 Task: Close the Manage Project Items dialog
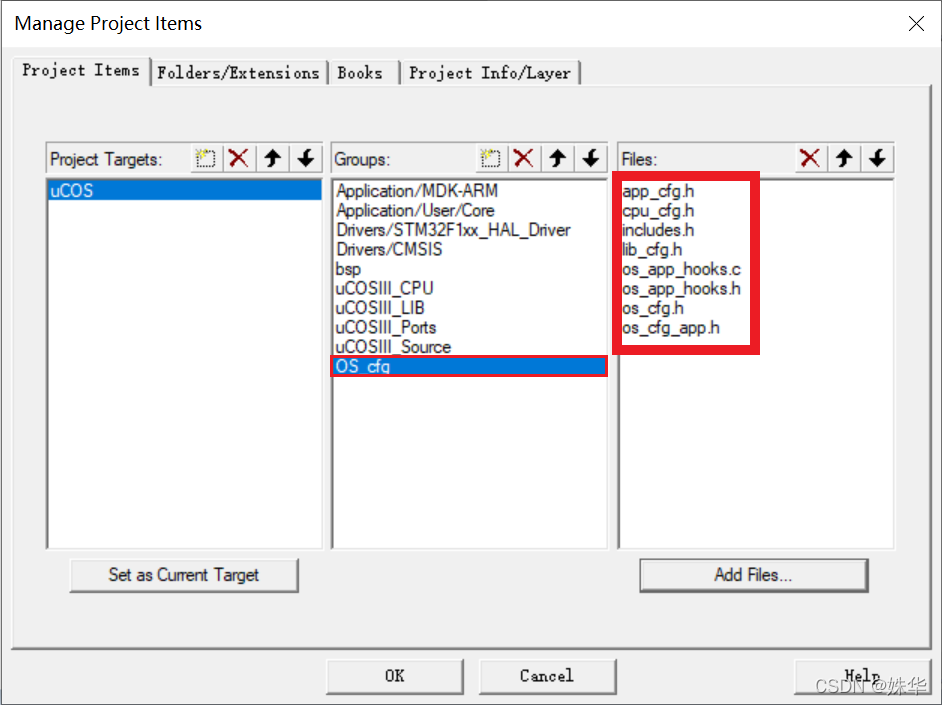pos(916,23)
